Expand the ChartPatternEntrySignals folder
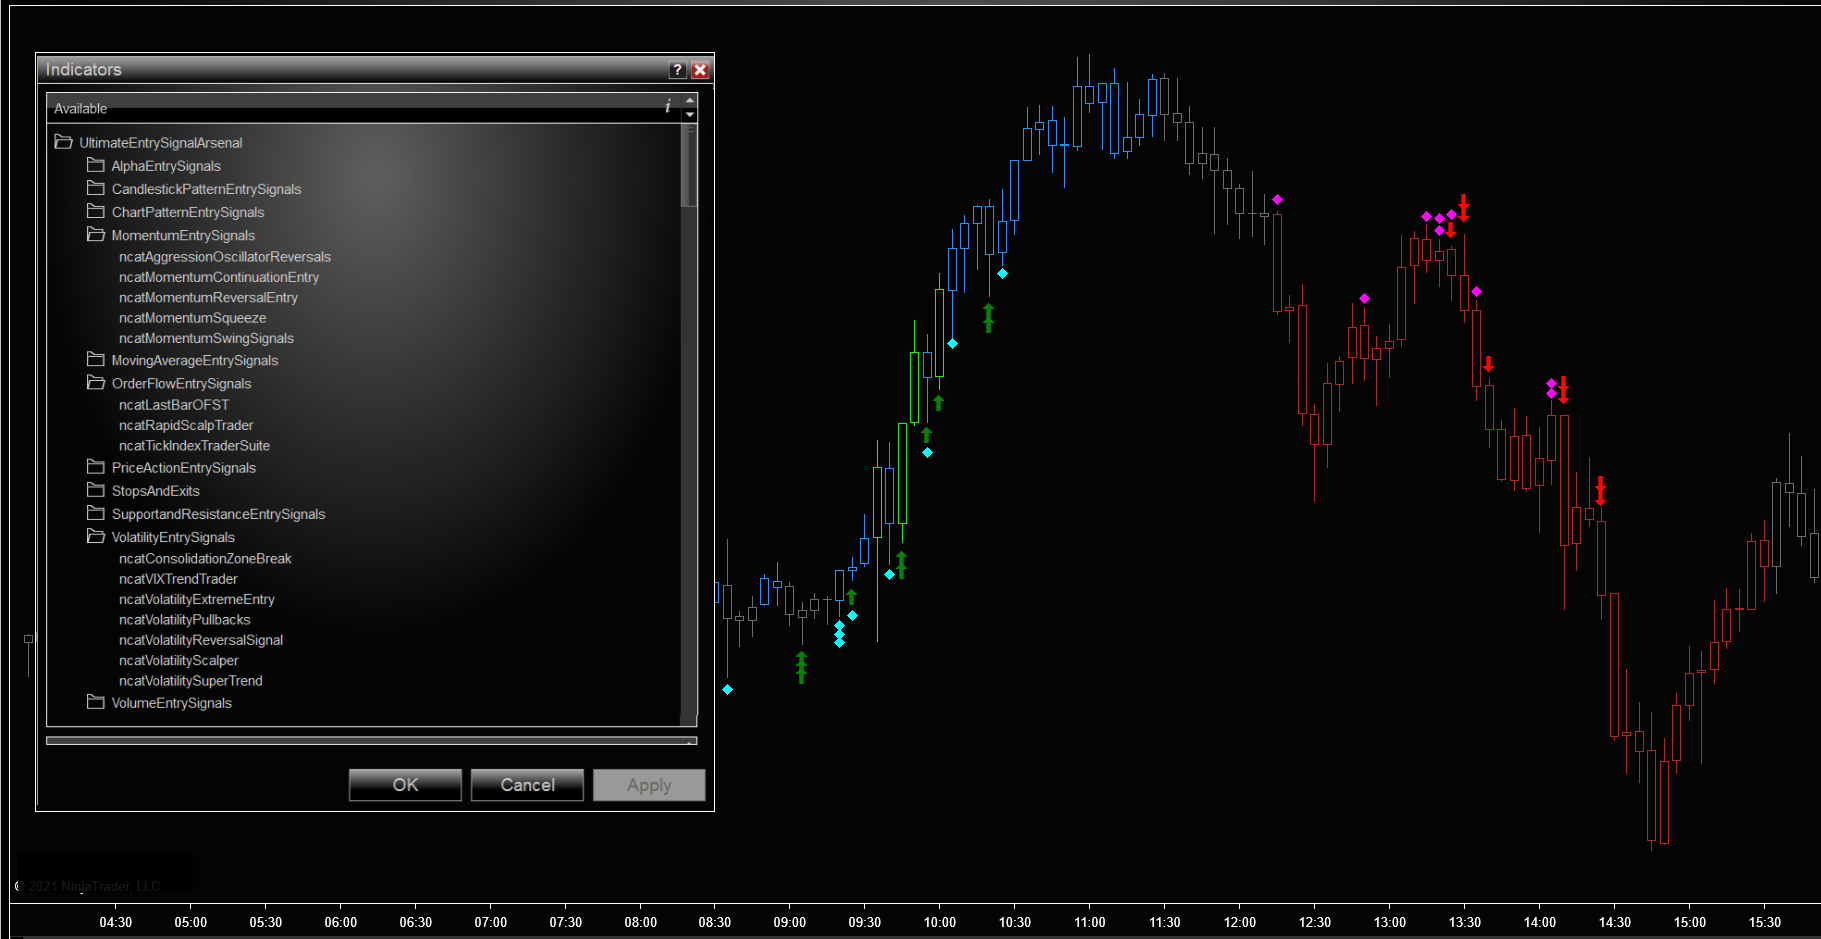 96,211
